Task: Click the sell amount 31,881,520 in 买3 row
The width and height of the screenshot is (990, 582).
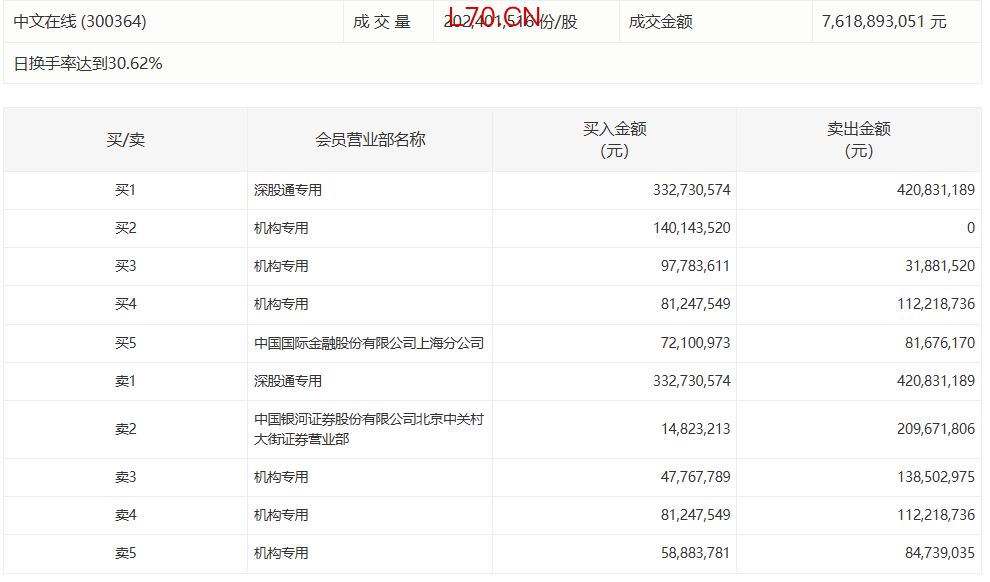Action: coord(934,266)
